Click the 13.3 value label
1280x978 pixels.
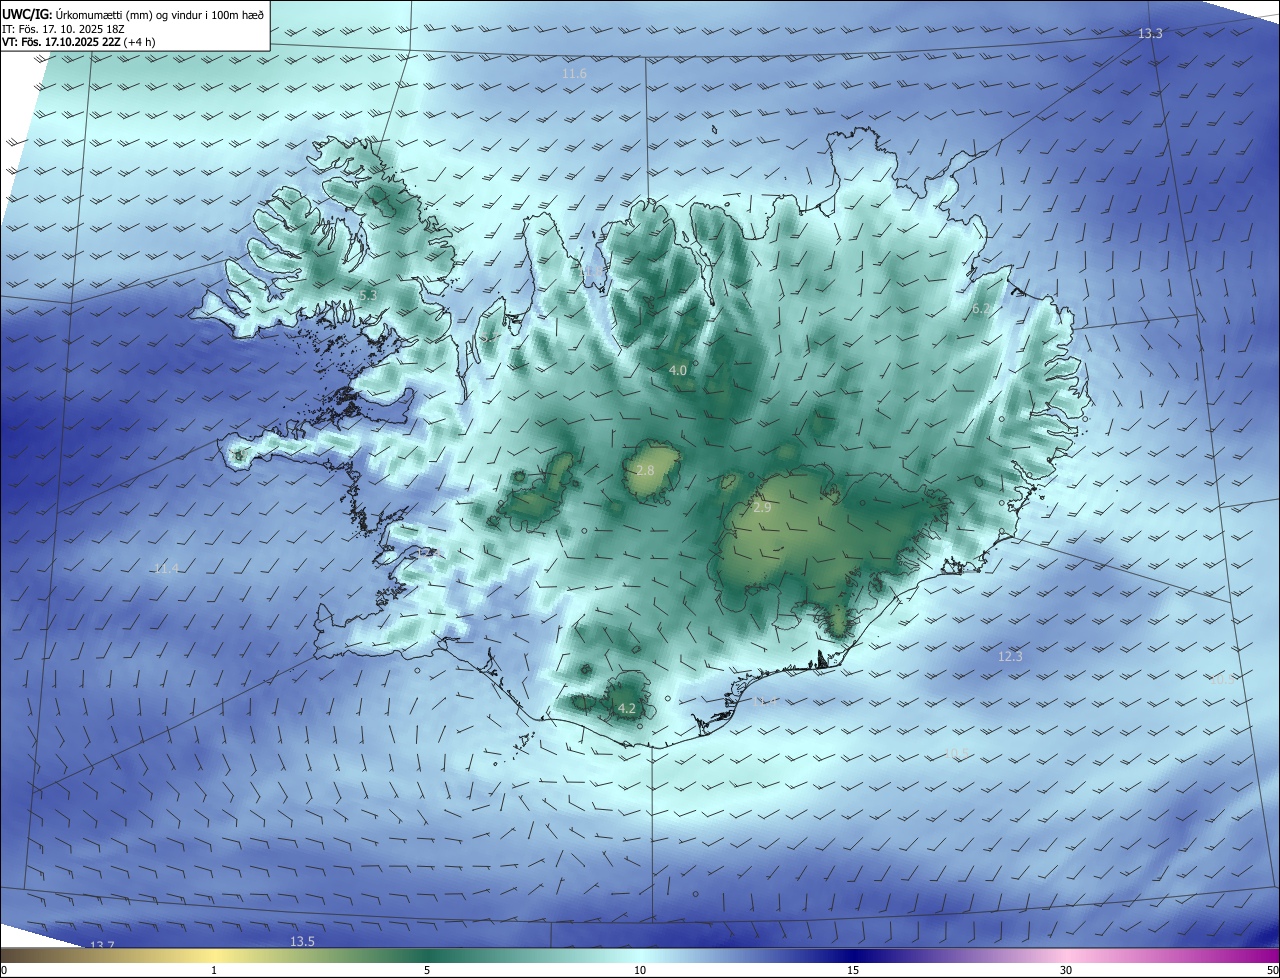1150,34
